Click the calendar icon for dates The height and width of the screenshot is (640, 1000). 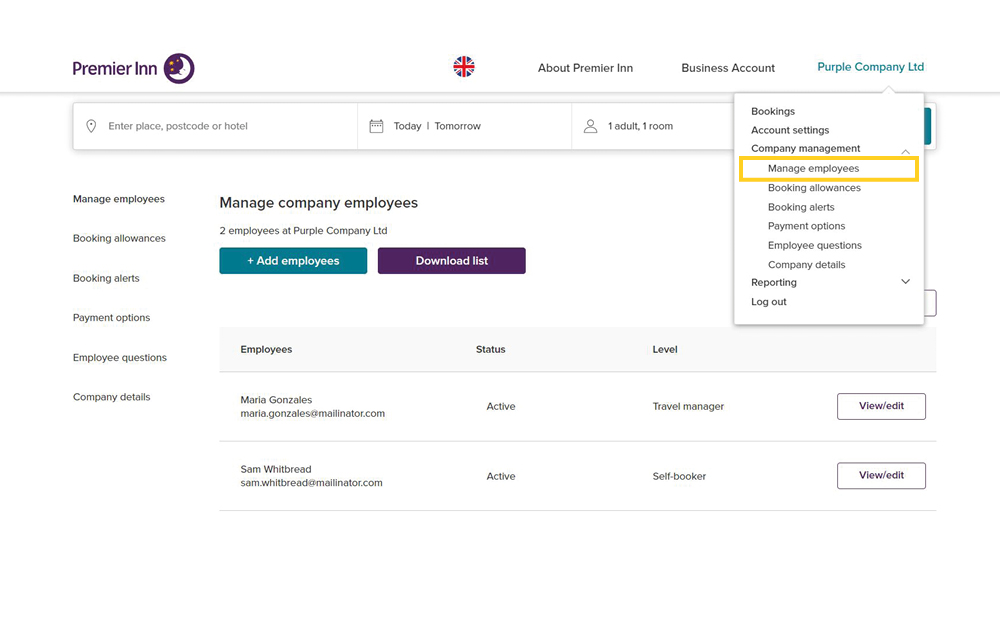(377, 126)
